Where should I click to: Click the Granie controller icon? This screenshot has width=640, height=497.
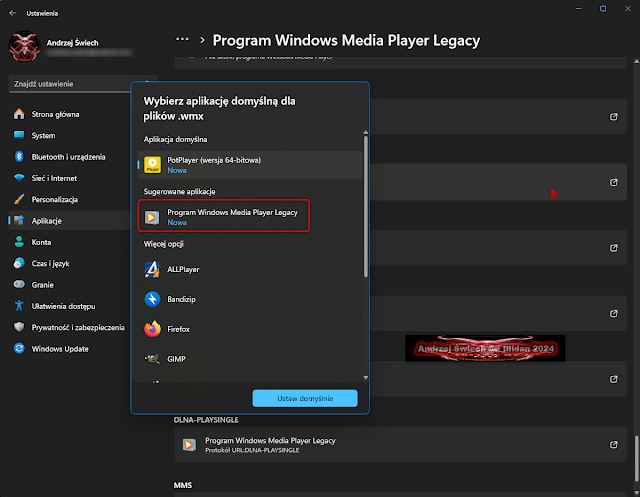(19, 284)
